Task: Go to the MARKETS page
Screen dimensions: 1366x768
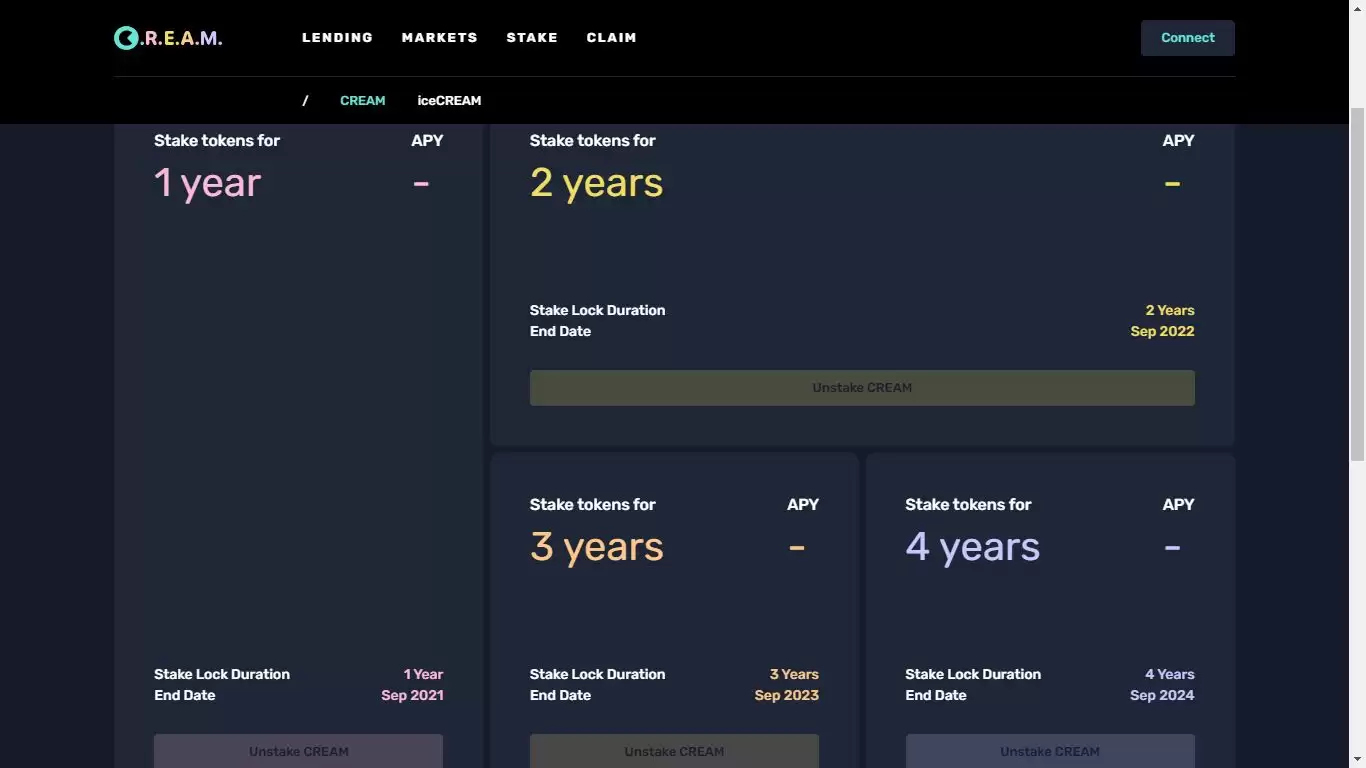Action: coord(439,38)
